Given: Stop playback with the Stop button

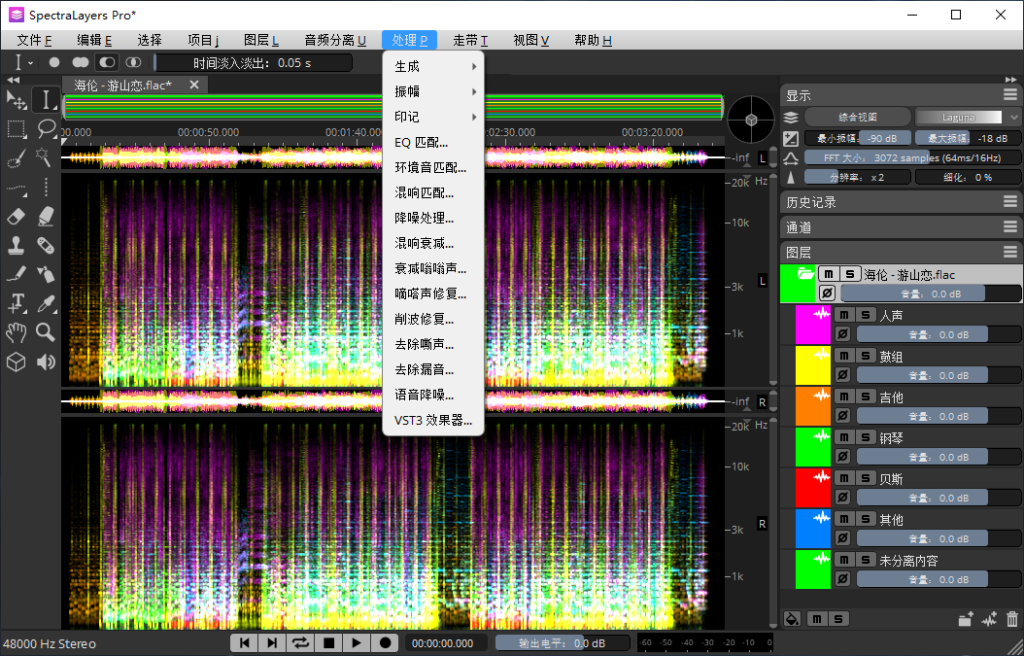Looking at the screenshot, I should point(328,643).
